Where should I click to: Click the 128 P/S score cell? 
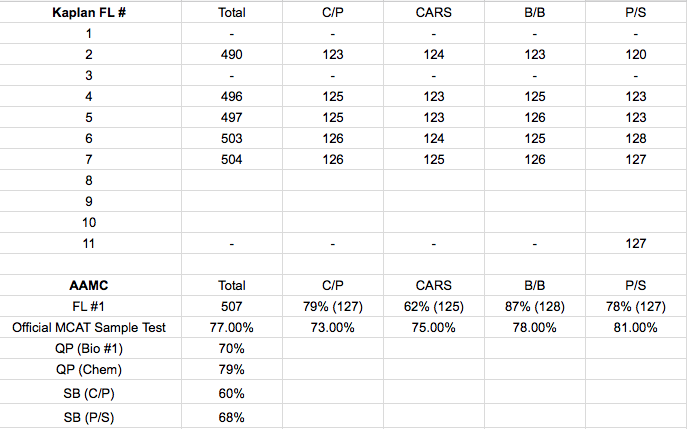(x=636, y=138)
